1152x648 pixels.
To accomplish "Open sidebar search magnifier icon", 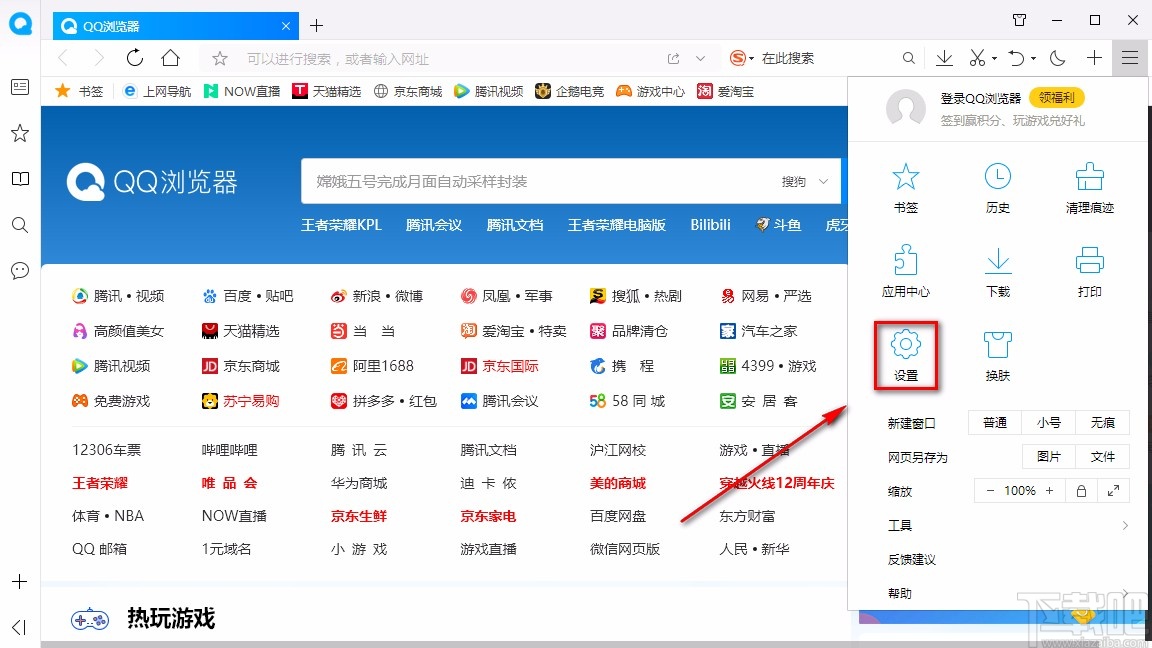I will click(x=20, y=225).
